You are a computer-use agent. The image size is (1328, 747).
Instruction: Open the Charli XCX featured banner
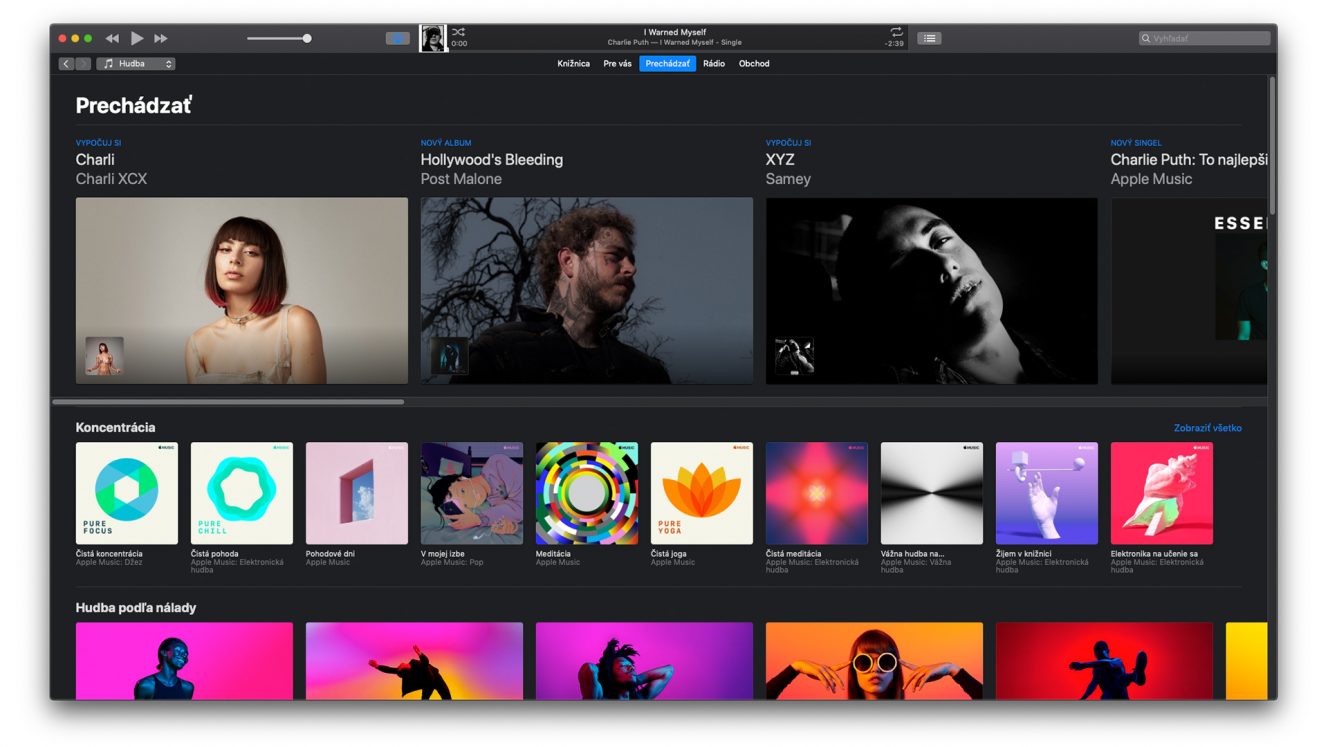[x=242, y=290]
